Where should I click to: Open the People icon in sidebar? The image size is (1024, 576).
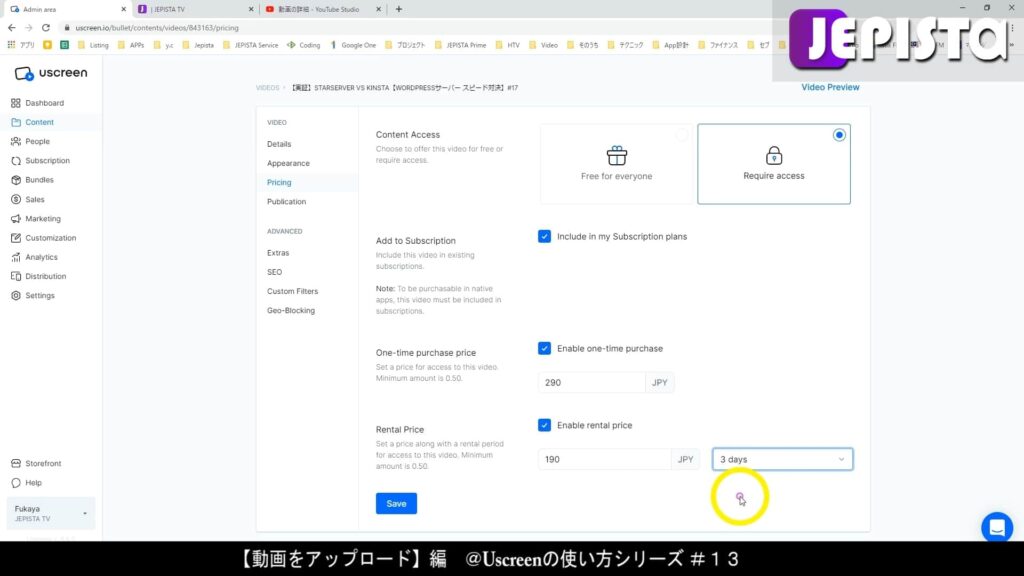16,141
